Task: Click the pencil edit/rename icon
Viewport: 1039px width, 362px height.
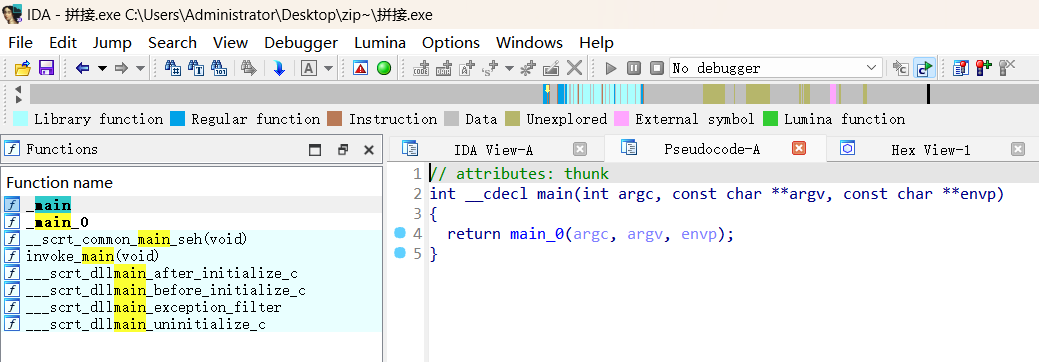Action: point(551,68)
